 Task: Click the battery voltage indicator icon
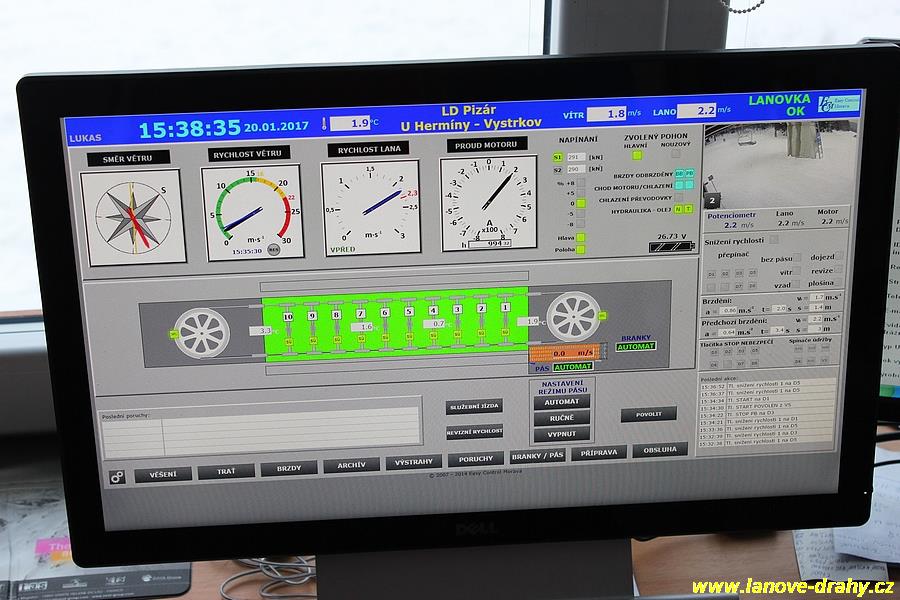[669, 247]
